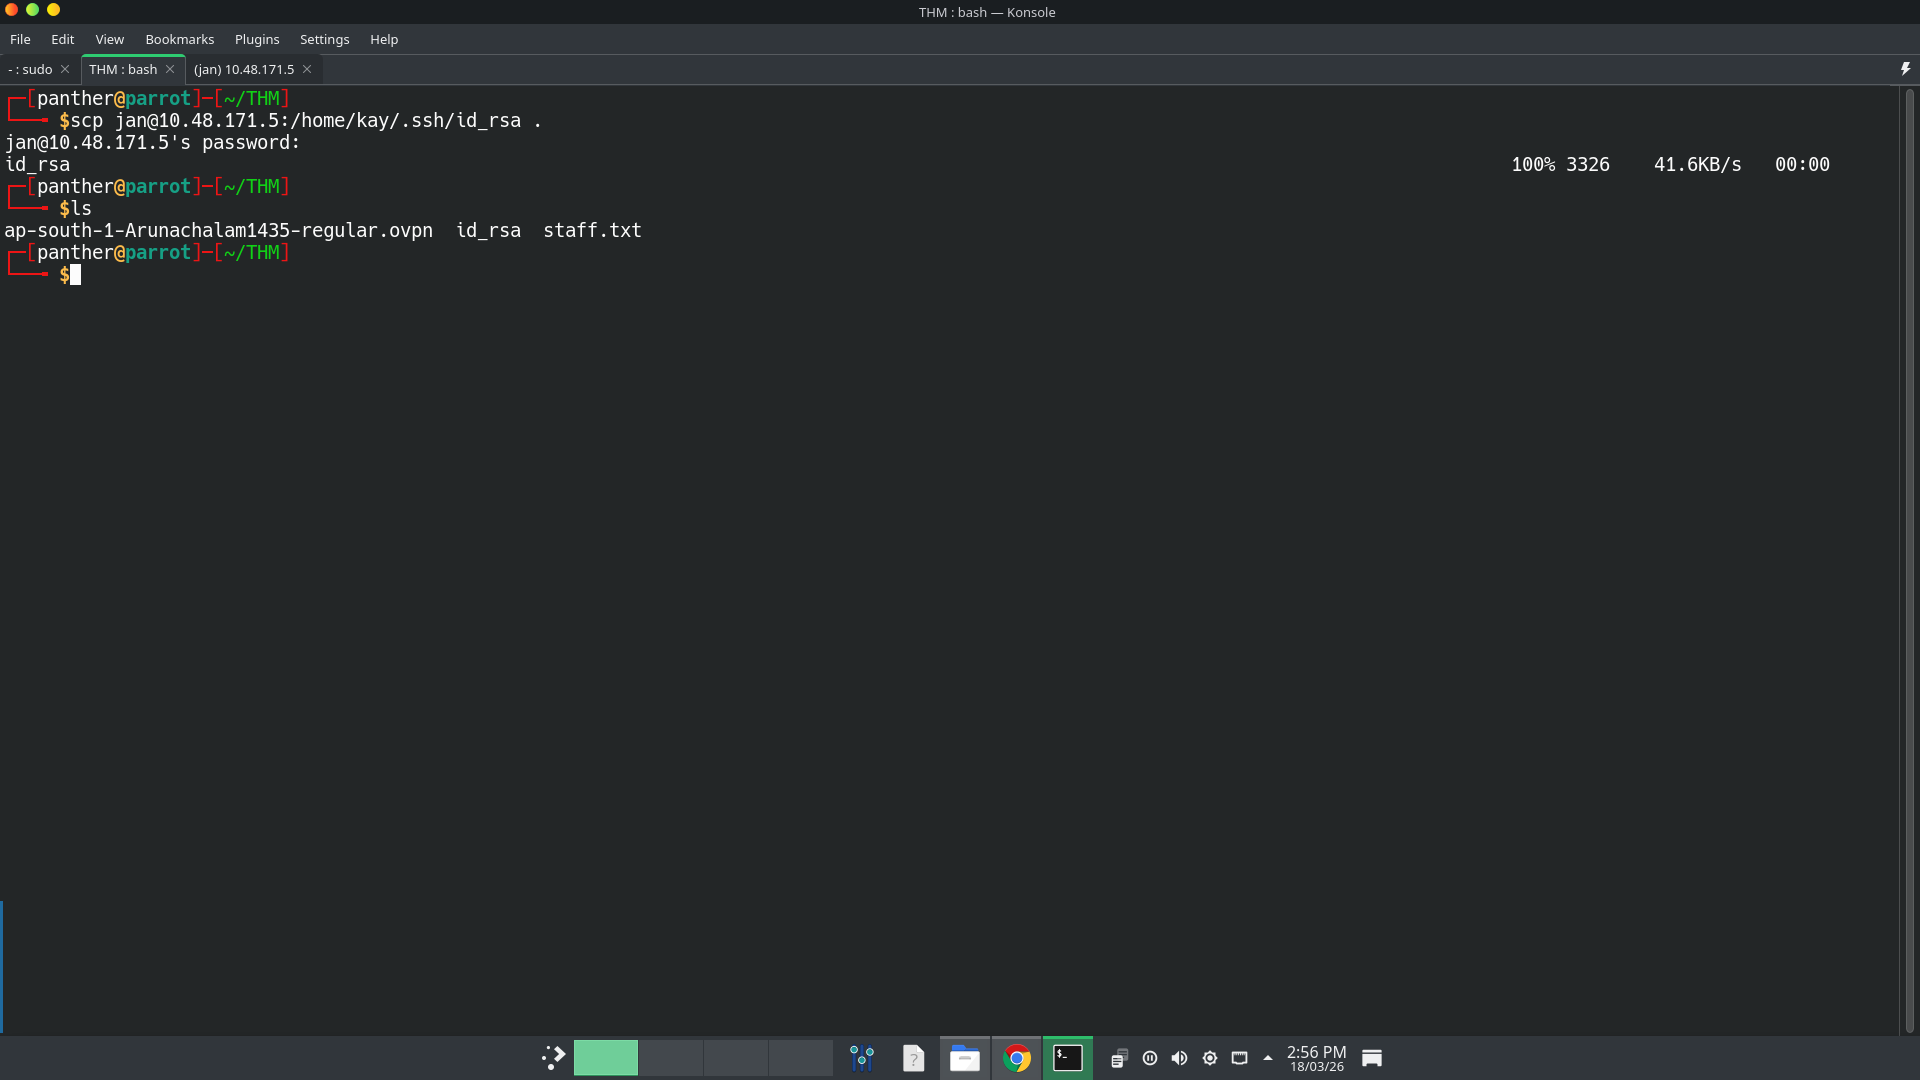Open the file manager from taskbar

tap(964, 1058)
